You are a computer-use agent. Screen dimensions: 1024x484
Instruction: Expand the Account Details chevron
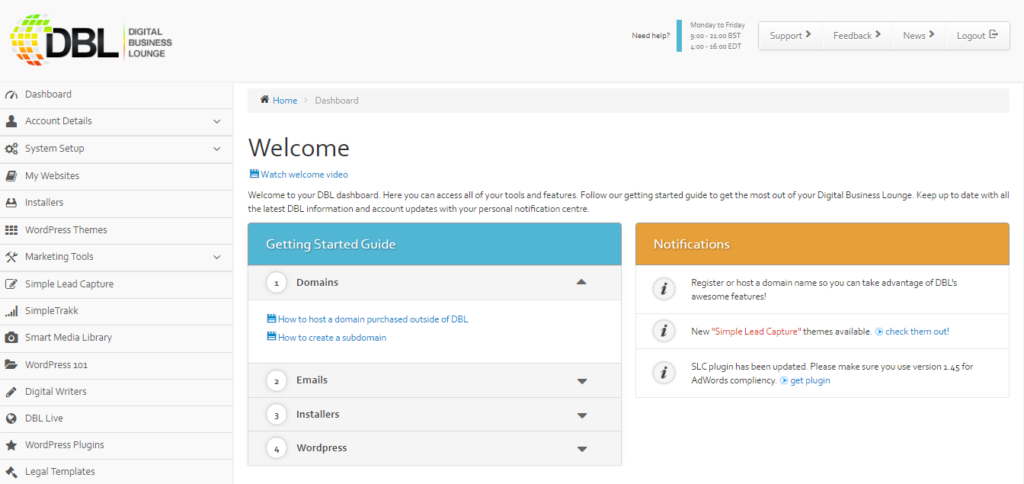217,121
